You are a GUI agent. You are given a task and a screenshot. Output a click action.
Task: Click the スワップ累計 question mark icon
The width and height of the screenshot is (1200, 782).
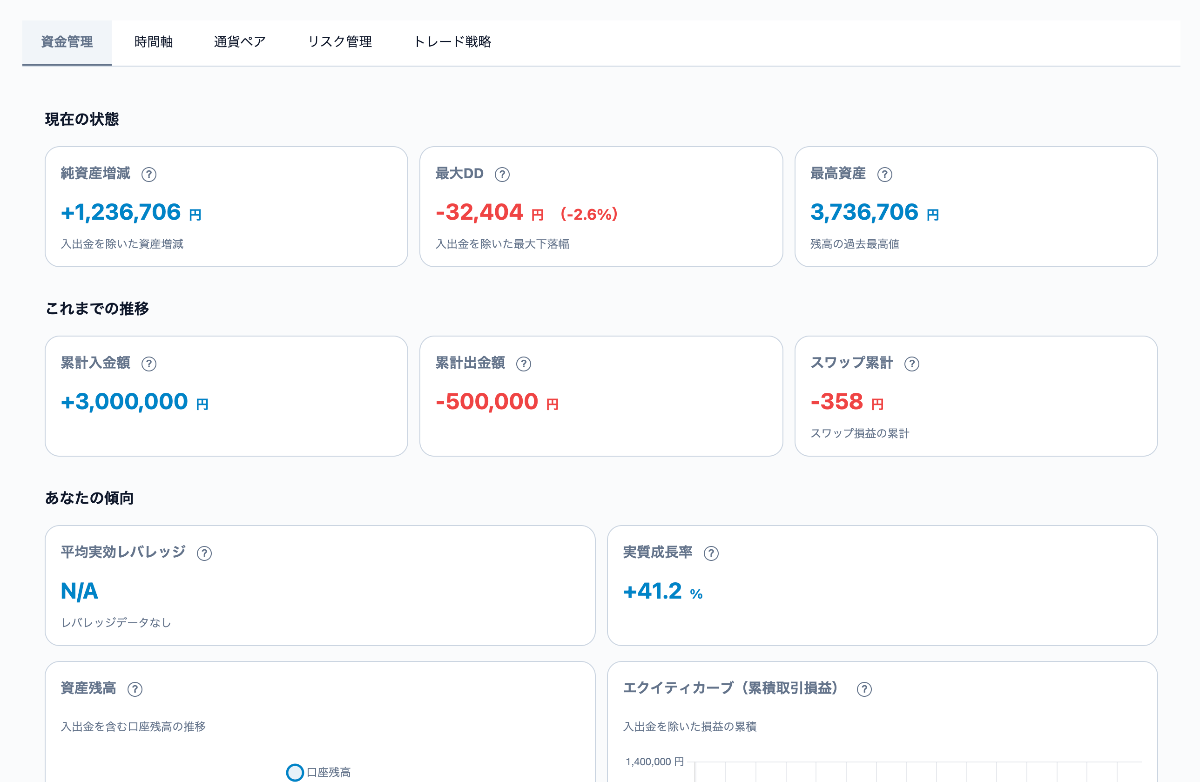pyautogui.click(x=911, y=363)
